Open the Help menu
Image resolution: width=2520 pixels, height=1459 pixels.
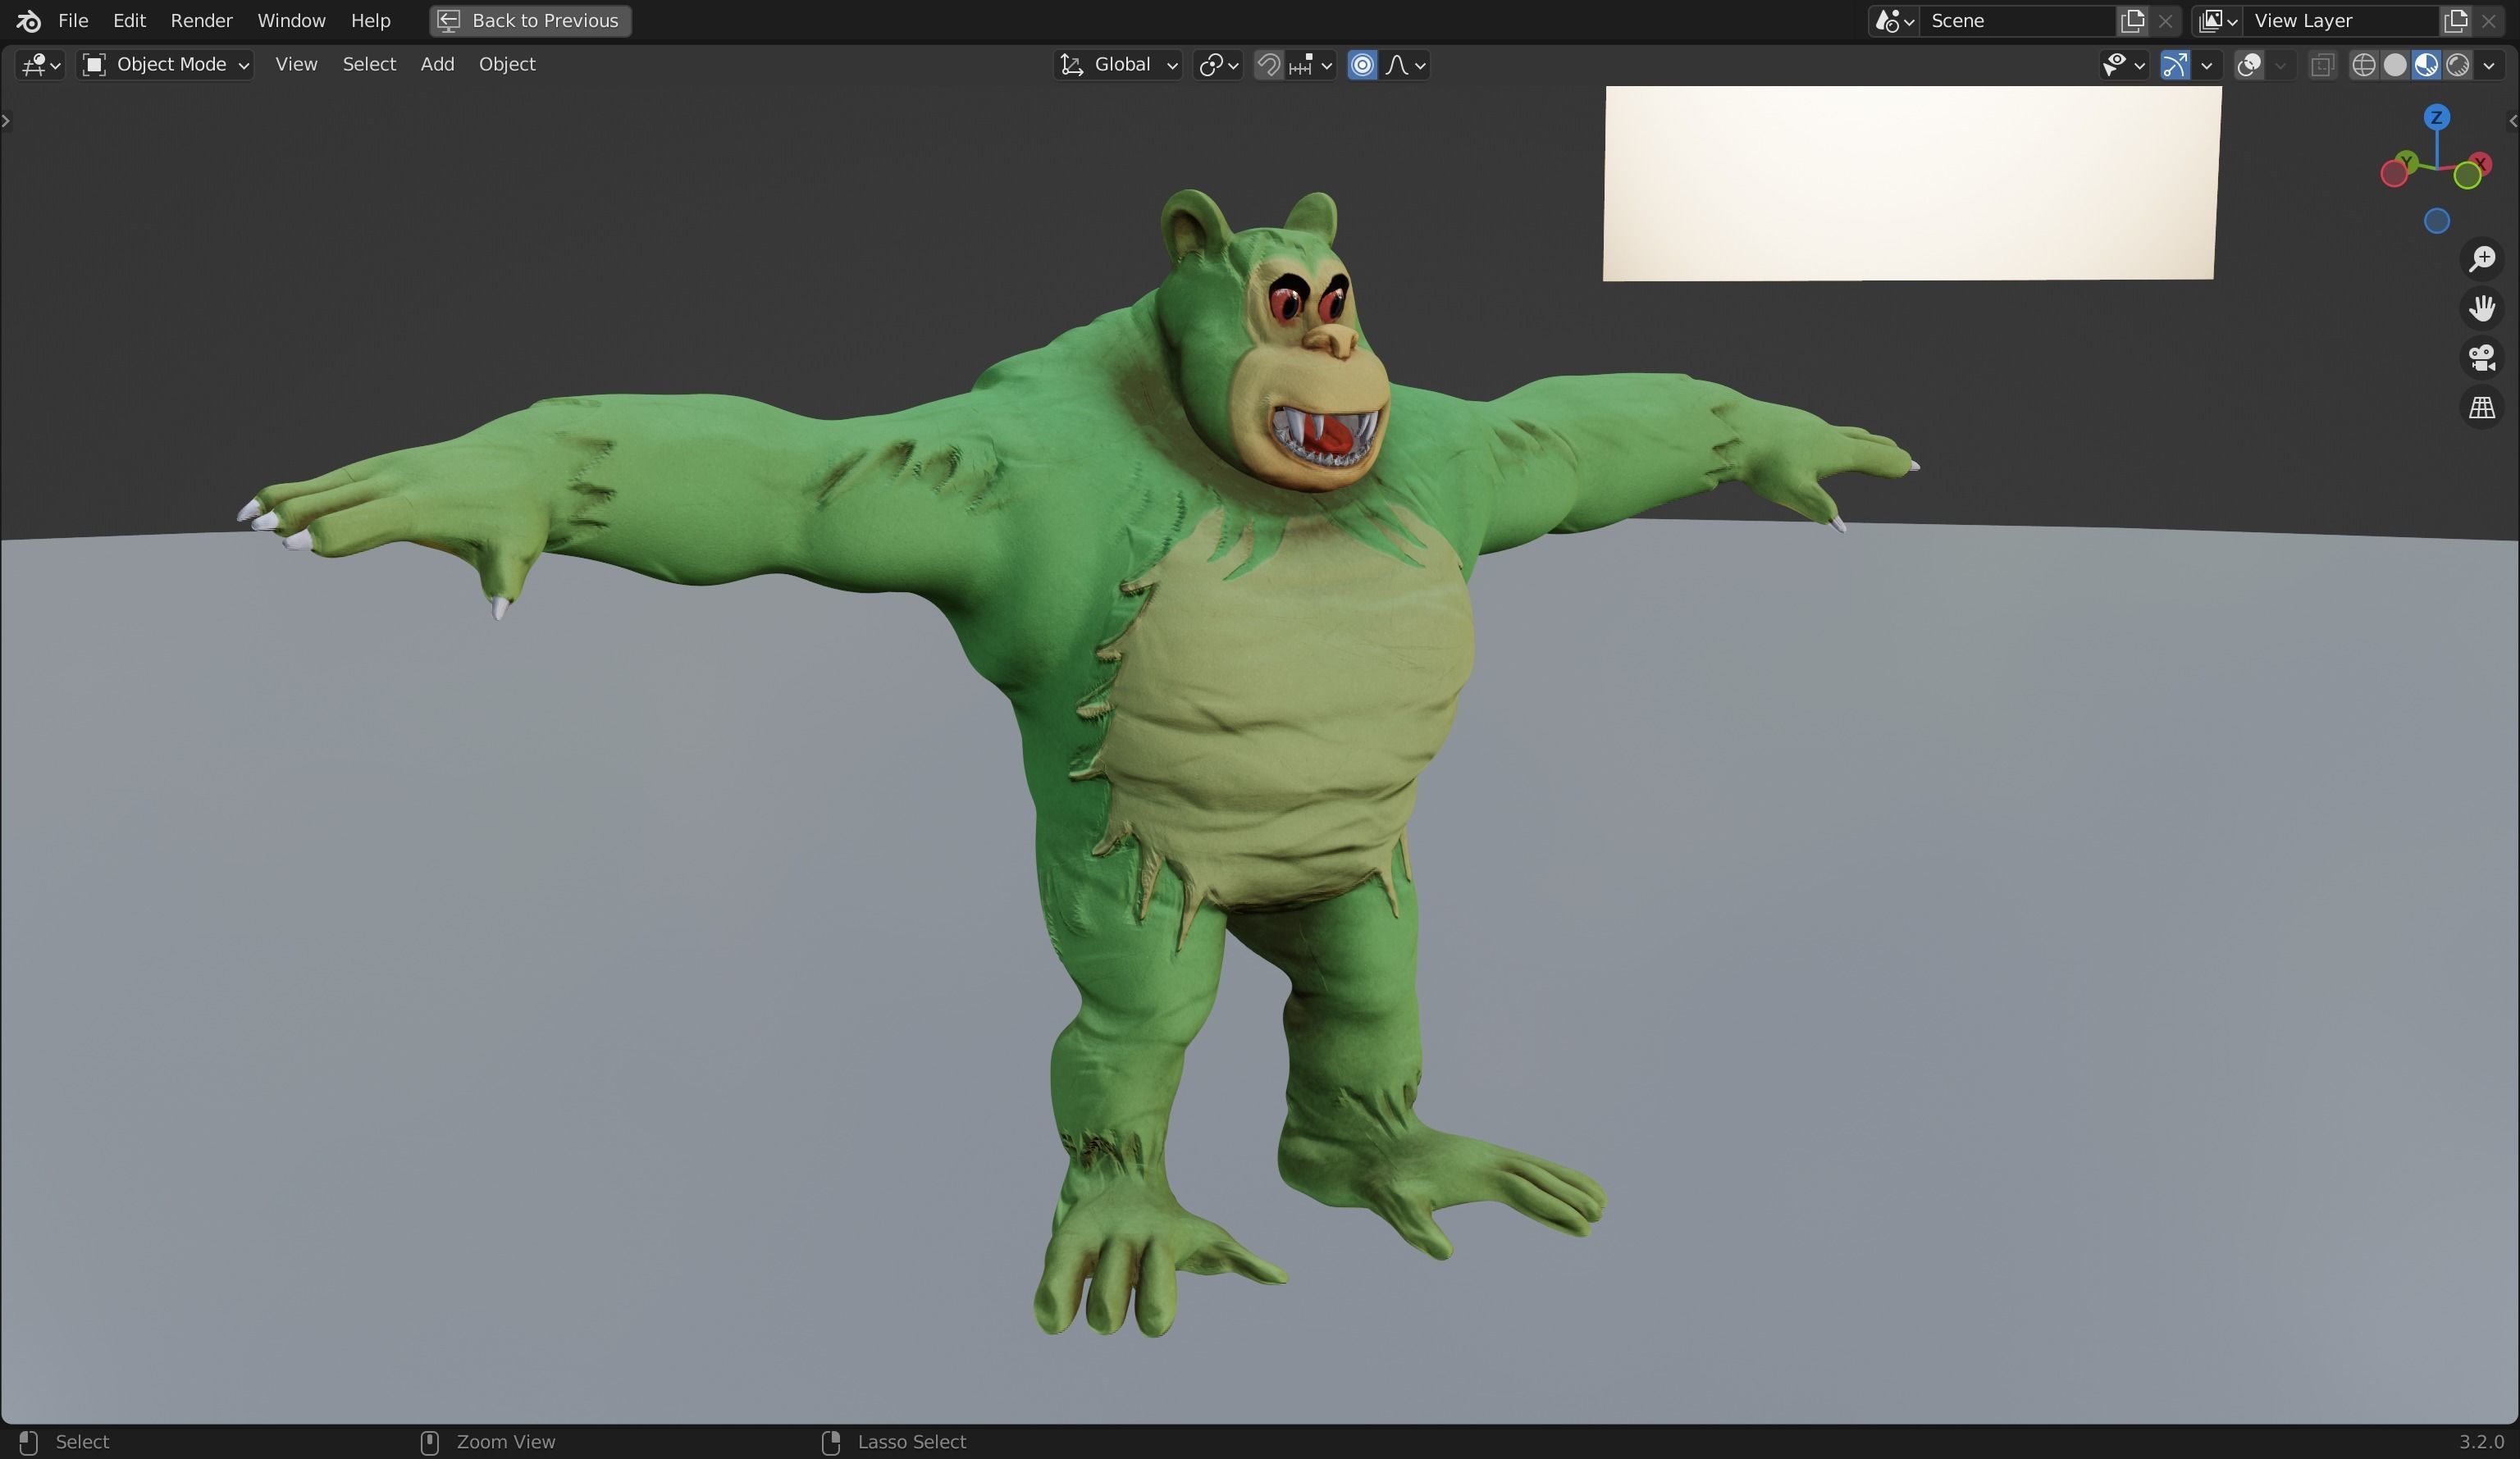[370, 20]
